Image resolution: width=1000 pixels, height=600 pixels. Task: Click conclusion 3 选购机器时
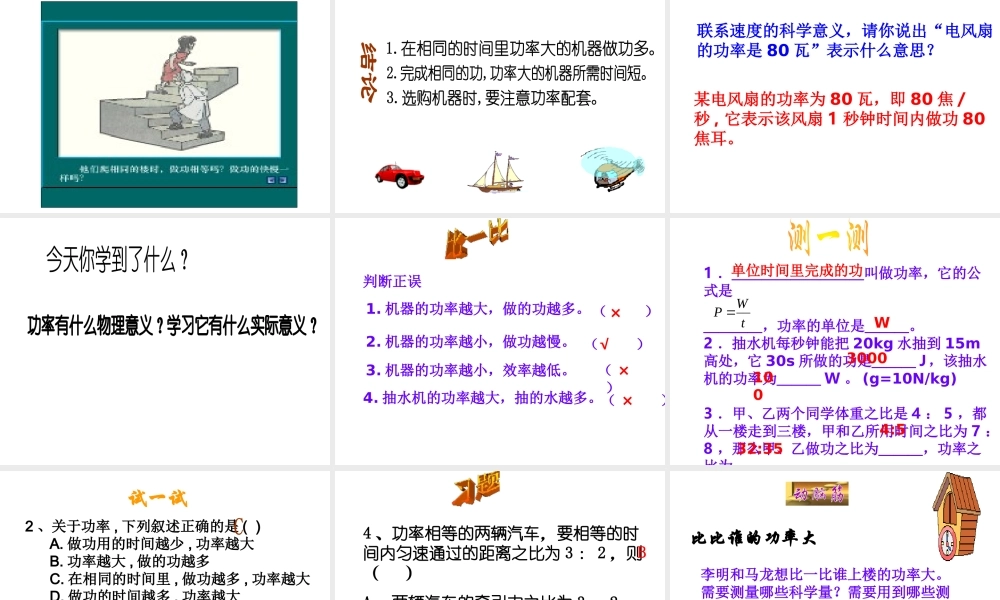492,98
